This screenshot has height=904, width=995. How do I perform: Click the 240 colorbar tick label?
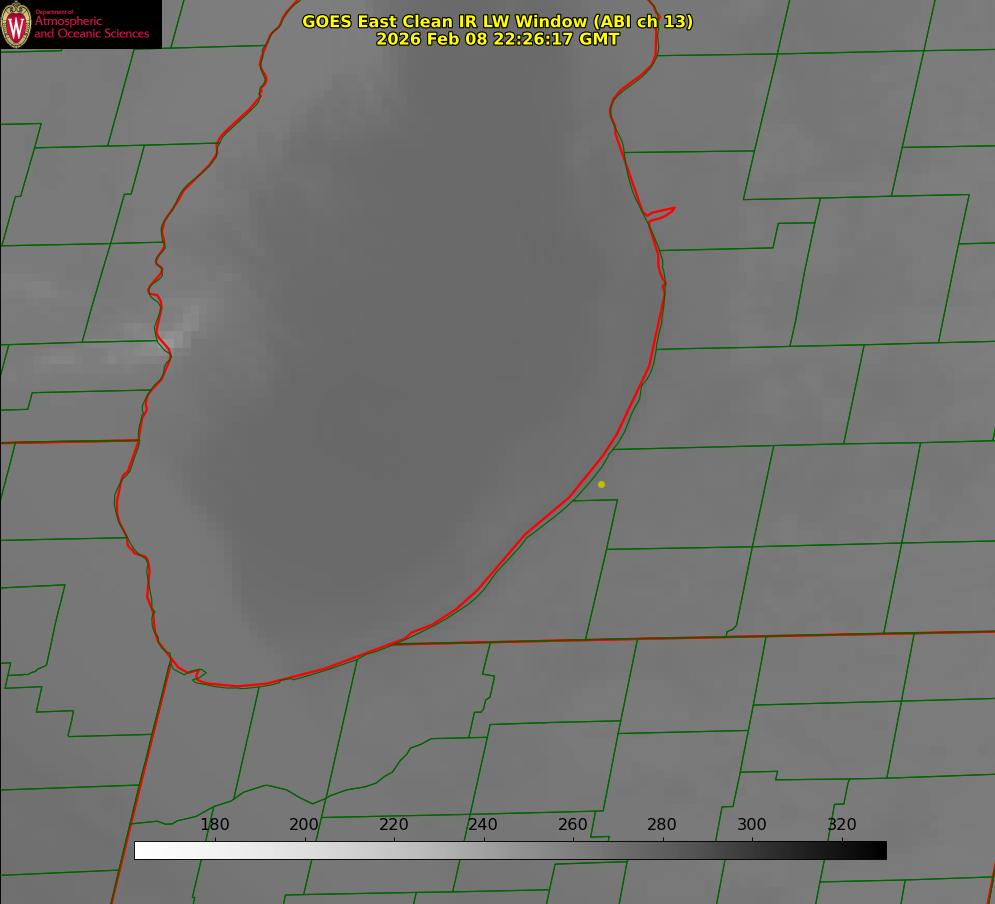click(x=483, y=825)
